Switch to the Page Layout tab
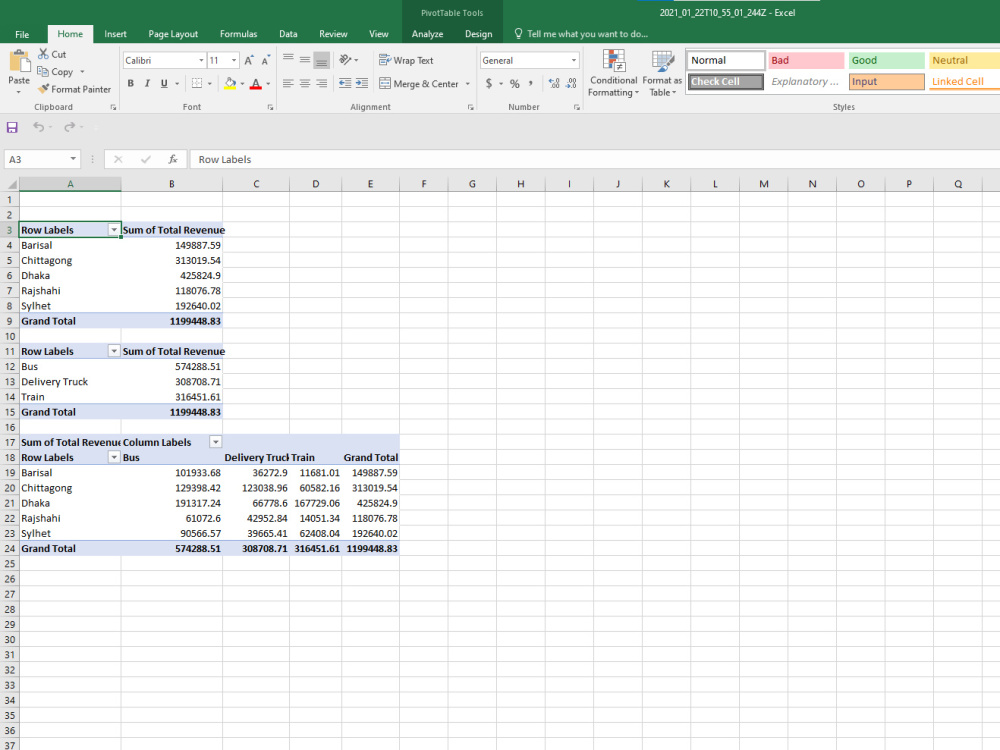 (x=173, y=34)
